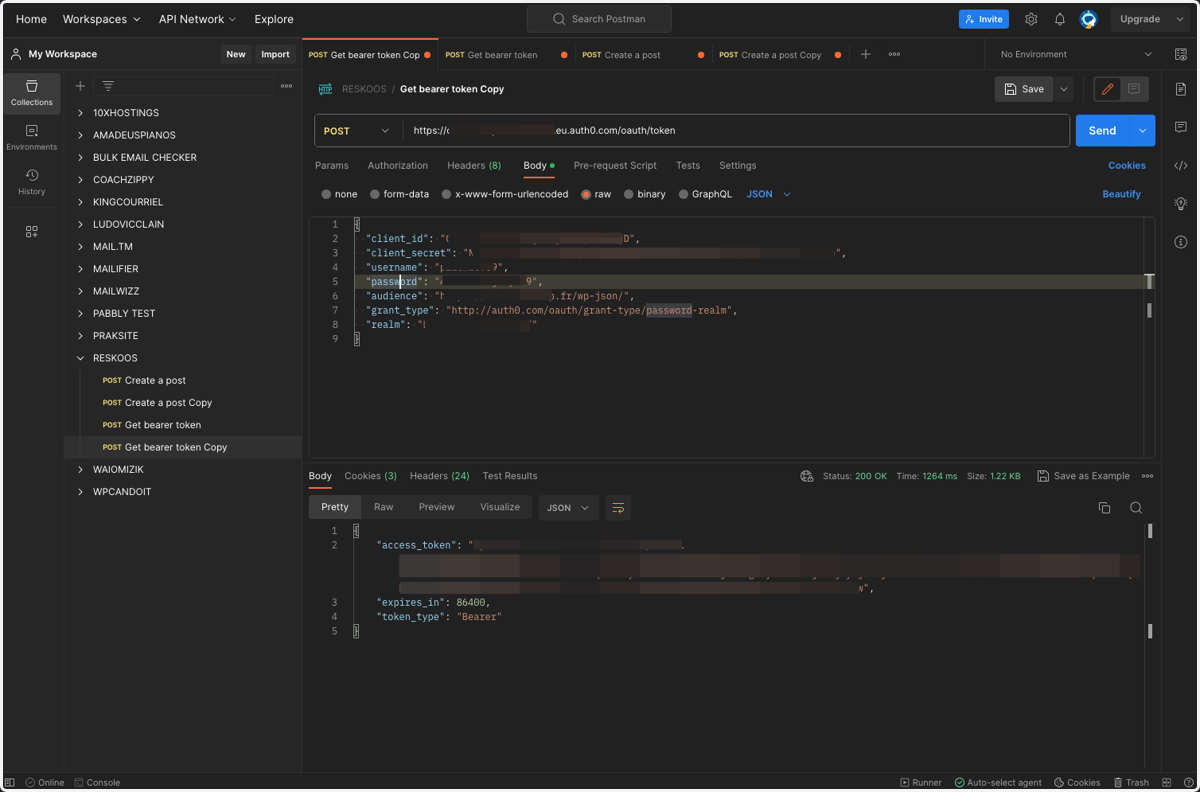The image size is (1200, 792).
Task: Switch to the Pre-request Script tab
Action: pos(615,166)
